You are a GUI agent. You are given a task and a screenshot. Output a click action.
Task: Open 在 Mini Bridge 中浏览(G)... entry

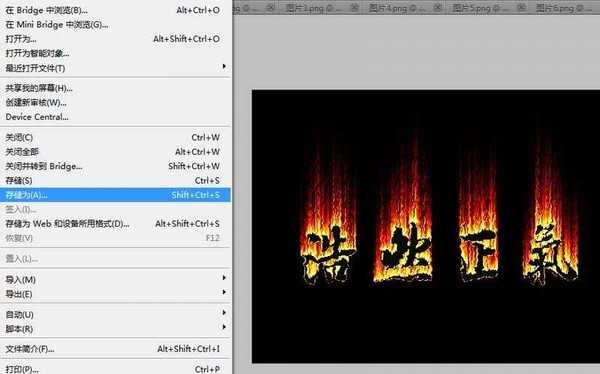115,25
